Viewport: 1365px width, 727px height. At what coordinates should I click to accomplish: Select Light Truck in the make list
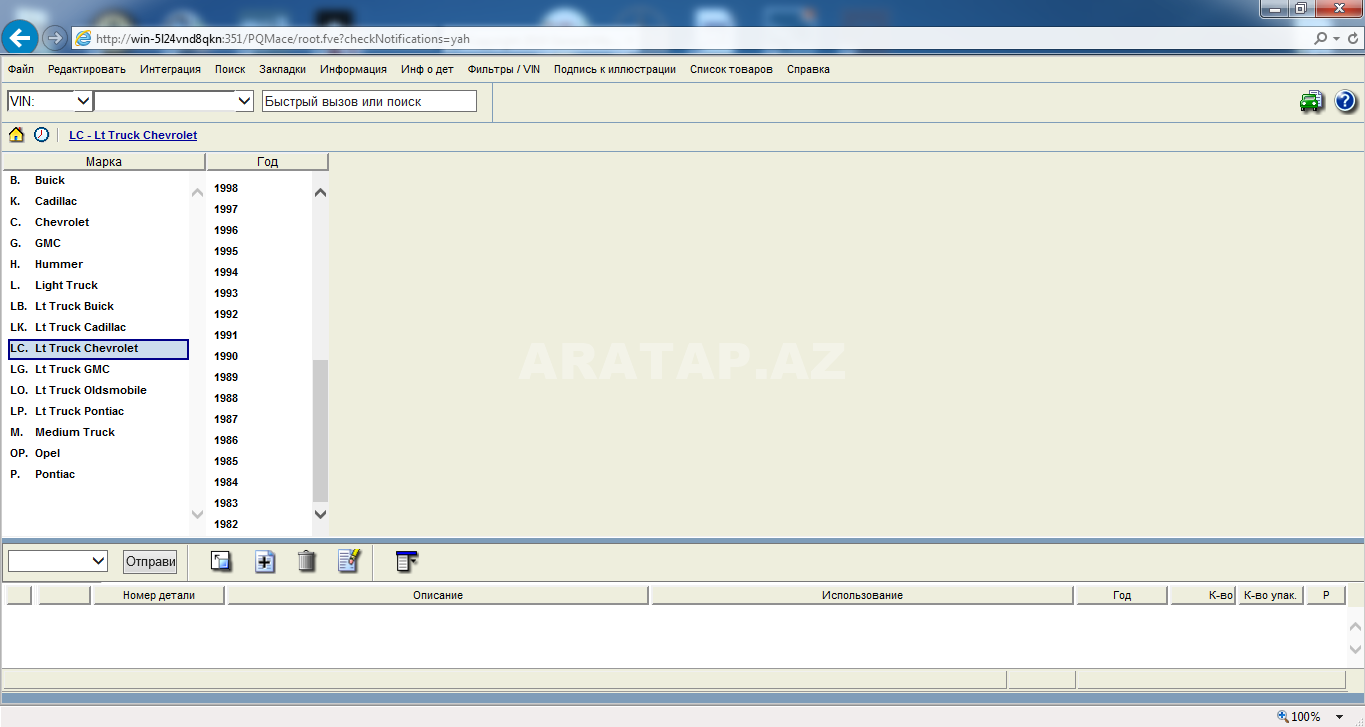98,285
